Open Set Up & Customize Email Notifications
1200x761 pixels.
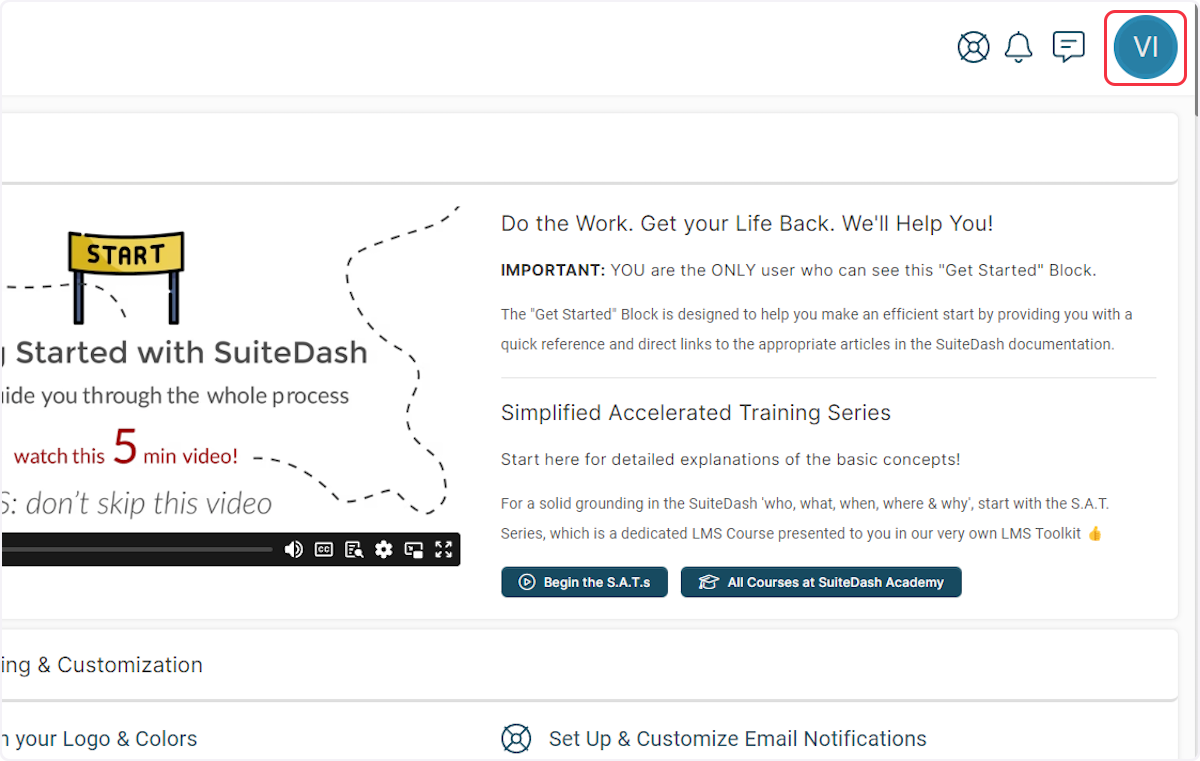coord(738,739)
